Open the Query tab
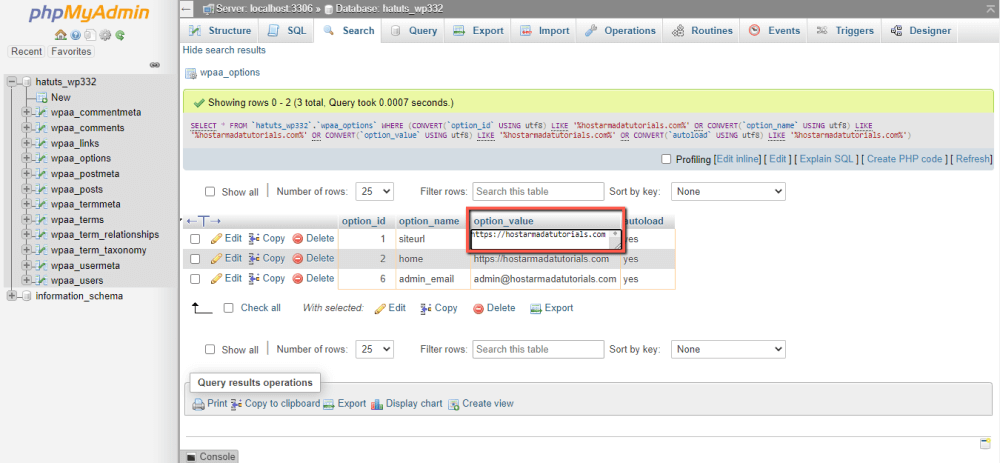 [x=414, y=31]
